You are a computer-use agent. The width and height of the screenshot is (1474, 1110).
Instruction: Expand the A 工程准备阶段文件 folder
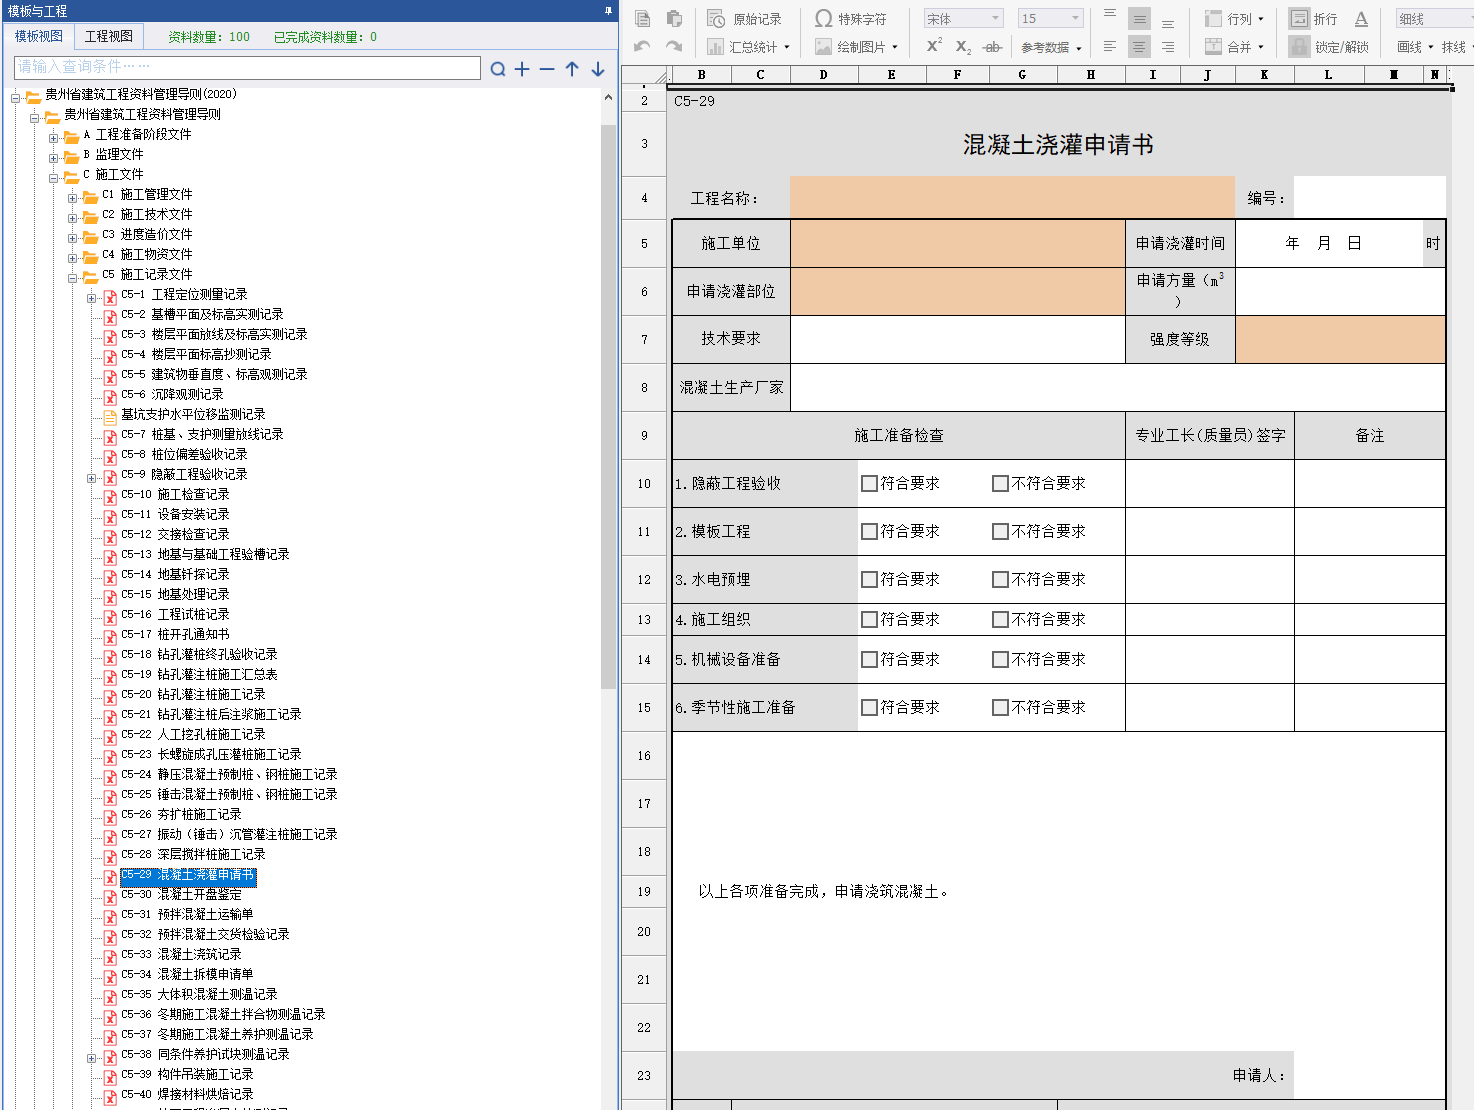(54, 137)
